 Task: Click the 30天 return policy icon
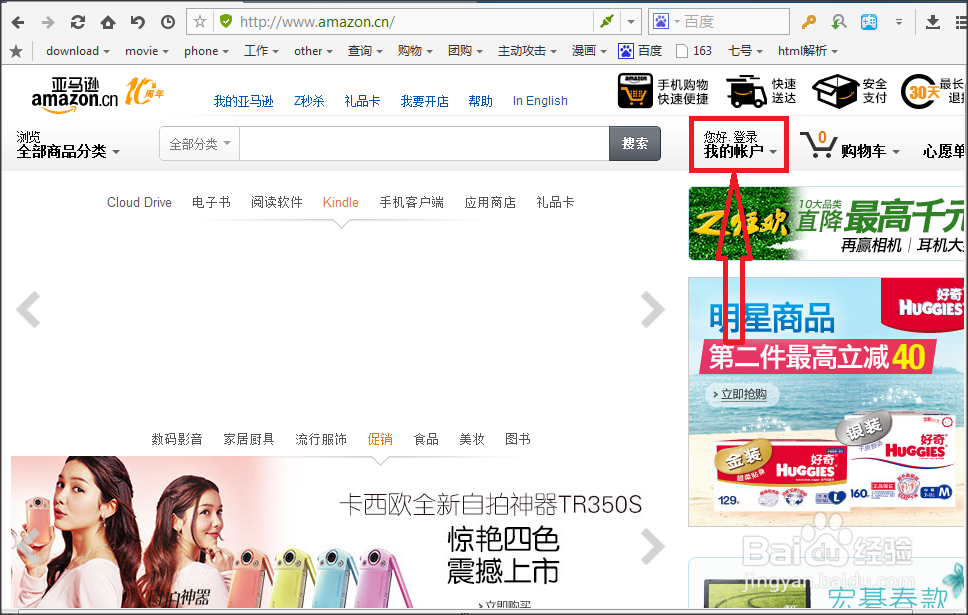click(919, 91)
